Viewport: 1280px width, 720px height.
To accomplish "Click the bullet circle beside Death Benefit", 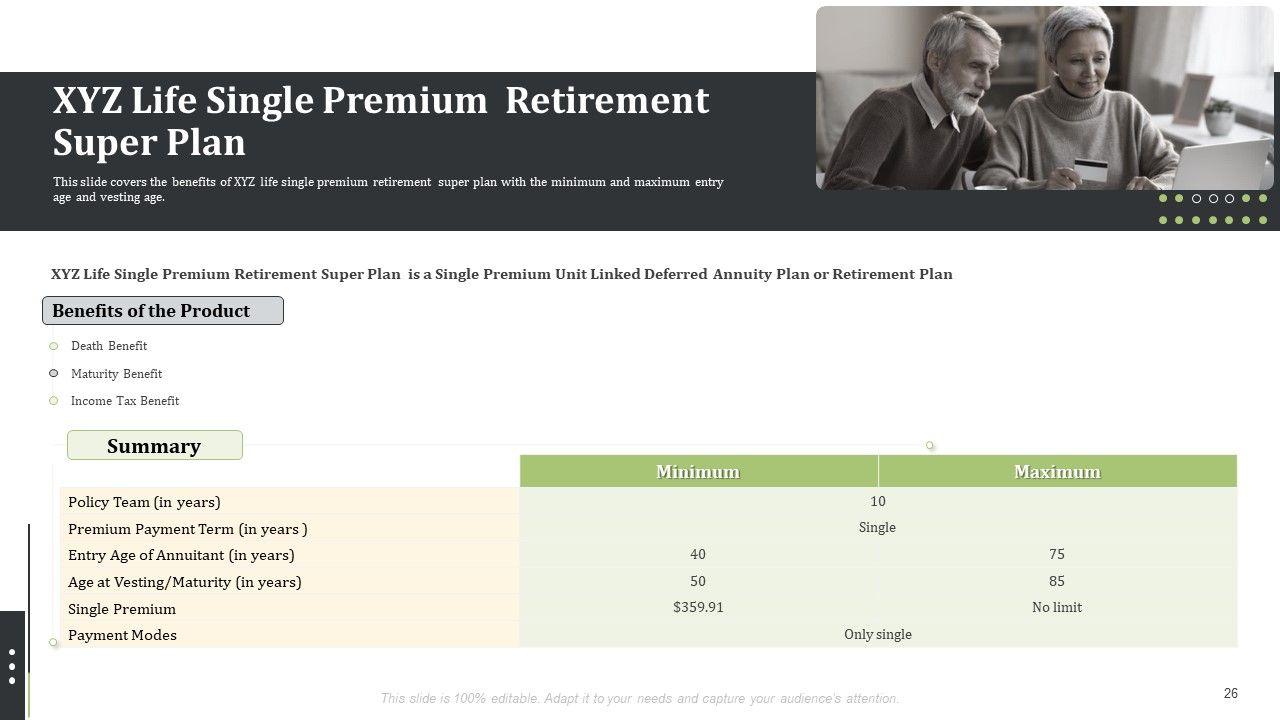I will (x=54, y=346).
